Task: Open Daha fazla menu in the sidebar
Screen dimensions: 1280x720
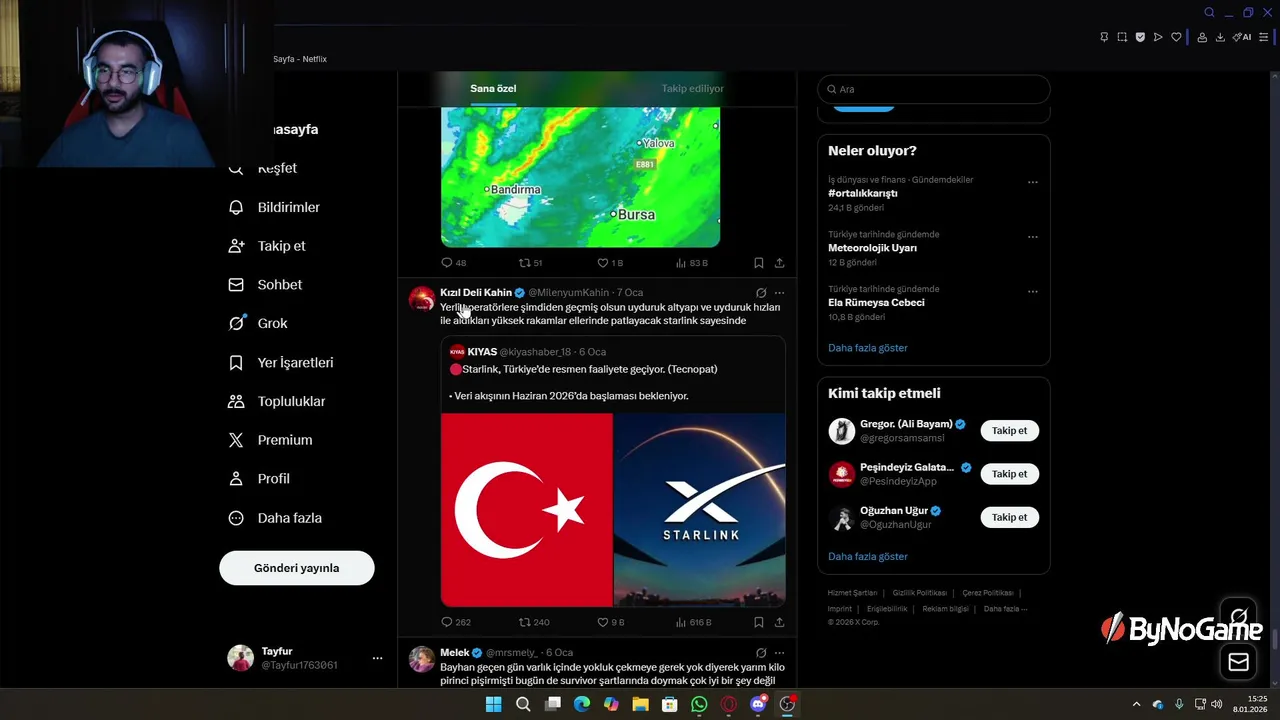Action: 275,518
